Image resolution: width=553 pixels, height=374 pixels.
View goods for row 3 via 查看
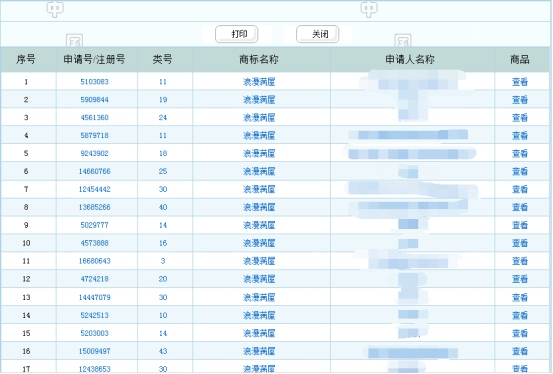tap(520, 118)
